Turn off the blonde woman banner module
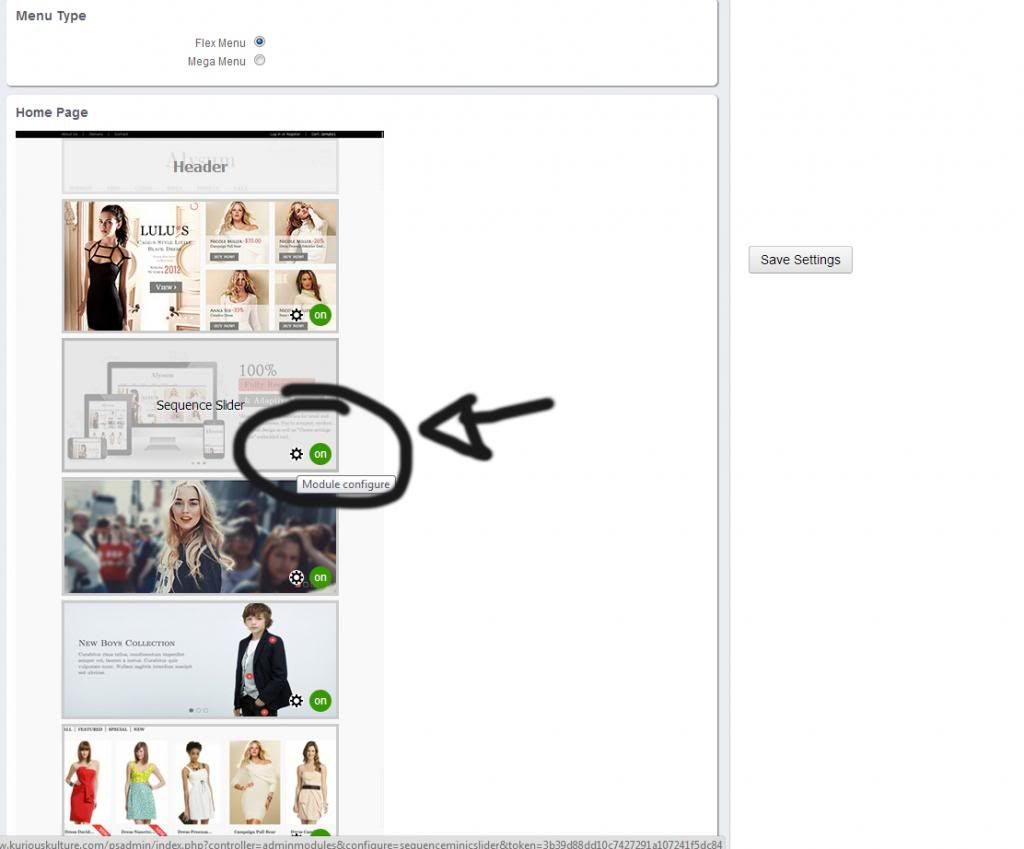 [320, 577]
